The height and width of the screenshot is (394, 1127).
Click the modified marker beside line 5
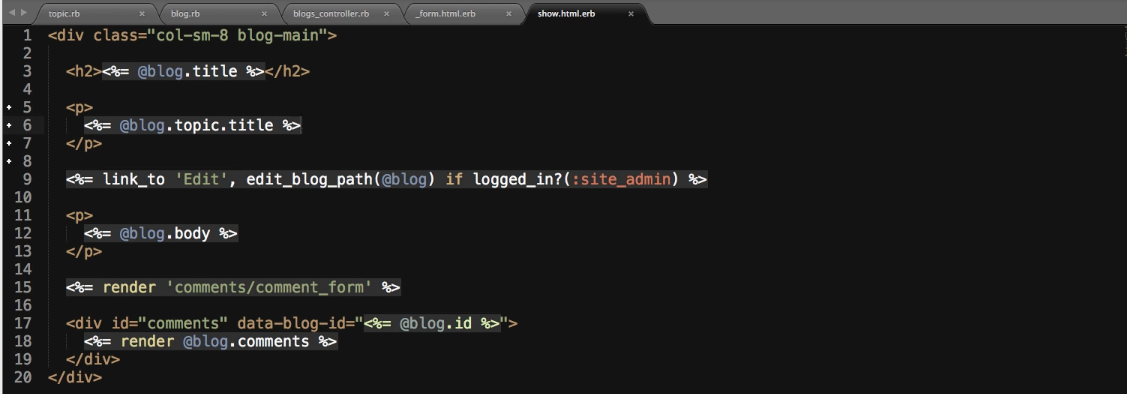click(9, 107)
